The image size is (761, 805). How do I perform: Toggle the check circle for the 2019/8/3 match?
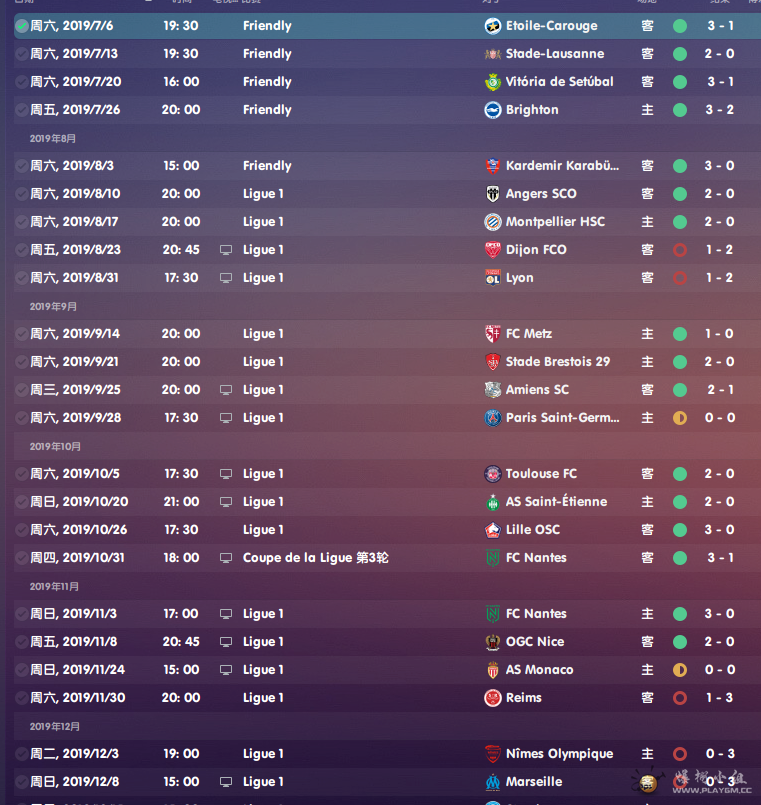tap(22, 166)
